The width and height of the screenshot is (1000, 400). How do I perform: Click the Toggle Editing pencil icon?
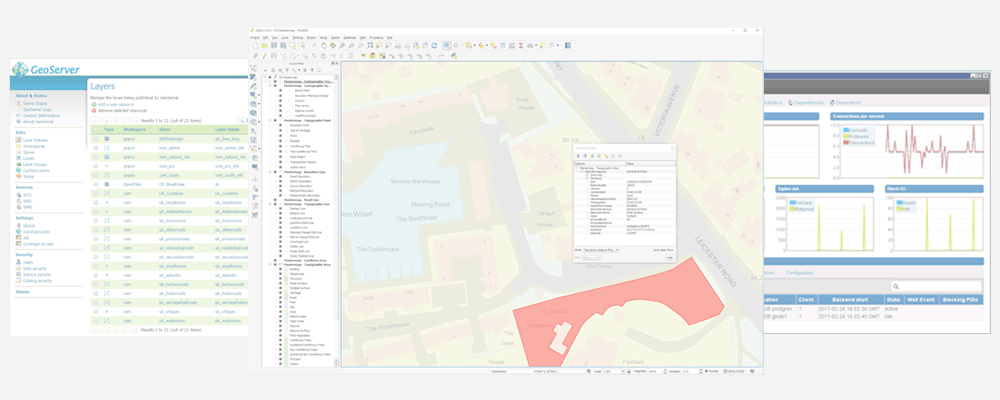click(x=264, y=56)
